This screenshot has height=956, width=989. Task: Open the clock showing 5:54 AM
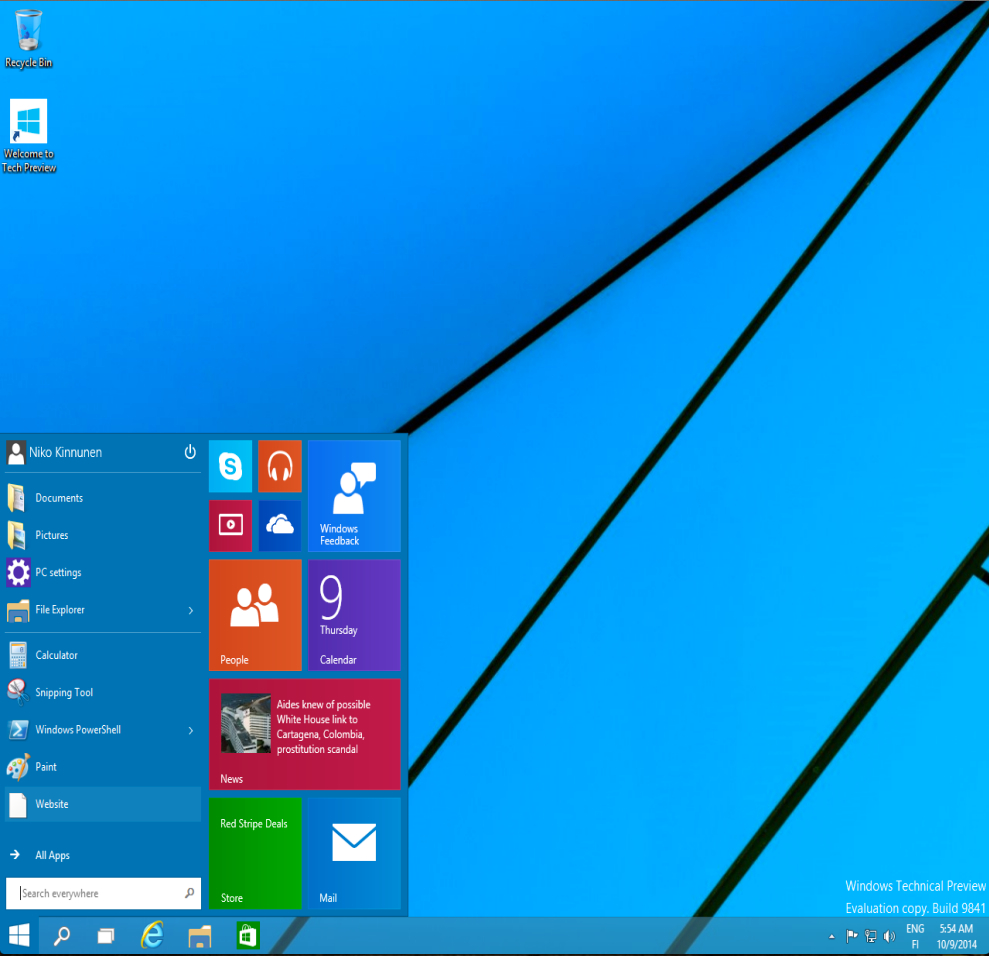click(956, 936)
